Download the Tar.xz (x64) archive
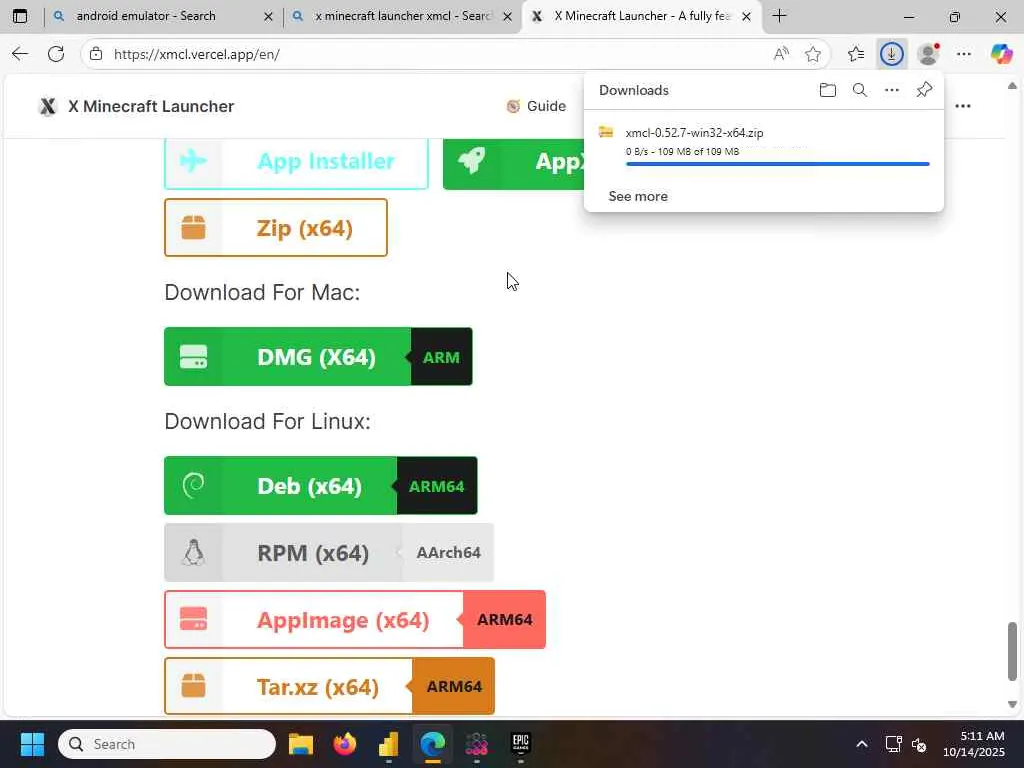1024x768 pixels. click(288, 686)
